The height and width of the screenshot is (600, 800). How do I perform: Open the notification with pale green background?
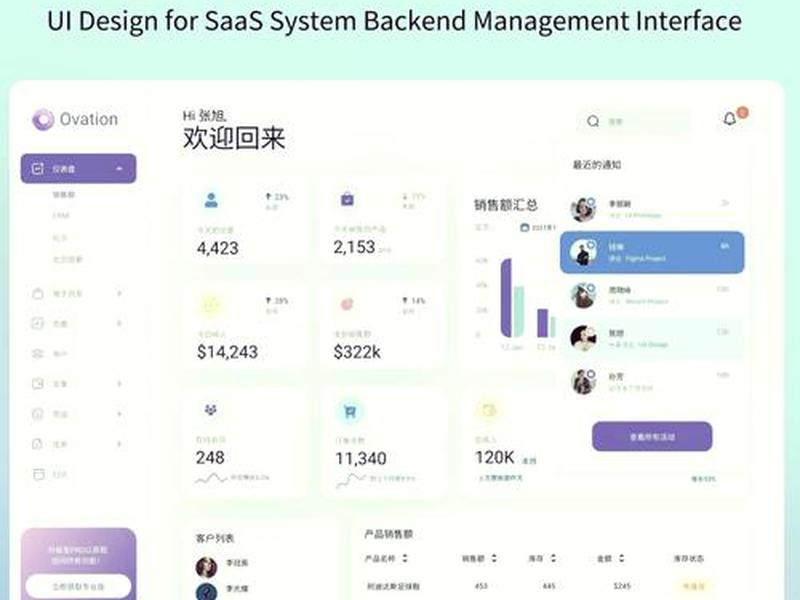tap(652, 338)
